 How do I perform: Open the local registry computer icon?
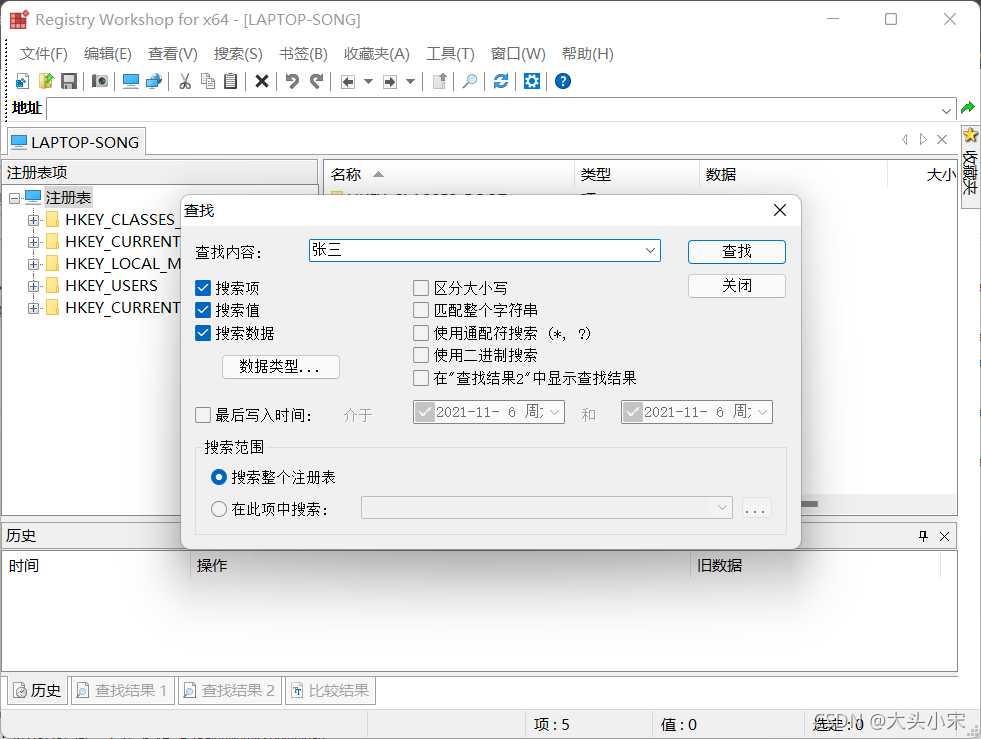pyautogui.click(x=131, y=81)
